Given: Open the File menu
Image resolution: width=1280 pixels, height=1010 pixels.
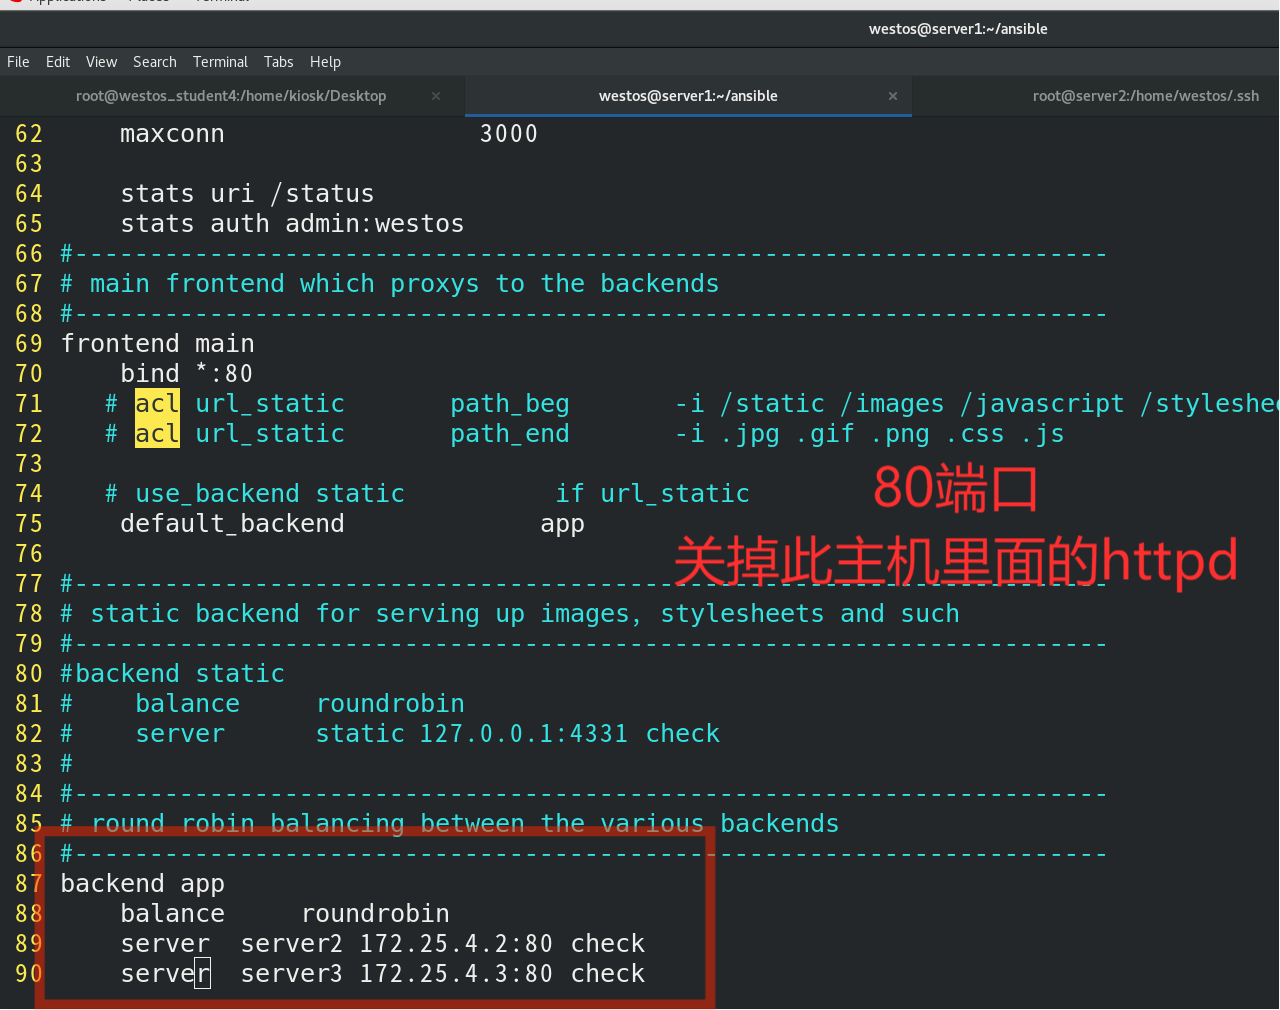Looking at the screenshot, I should point(18,62).
